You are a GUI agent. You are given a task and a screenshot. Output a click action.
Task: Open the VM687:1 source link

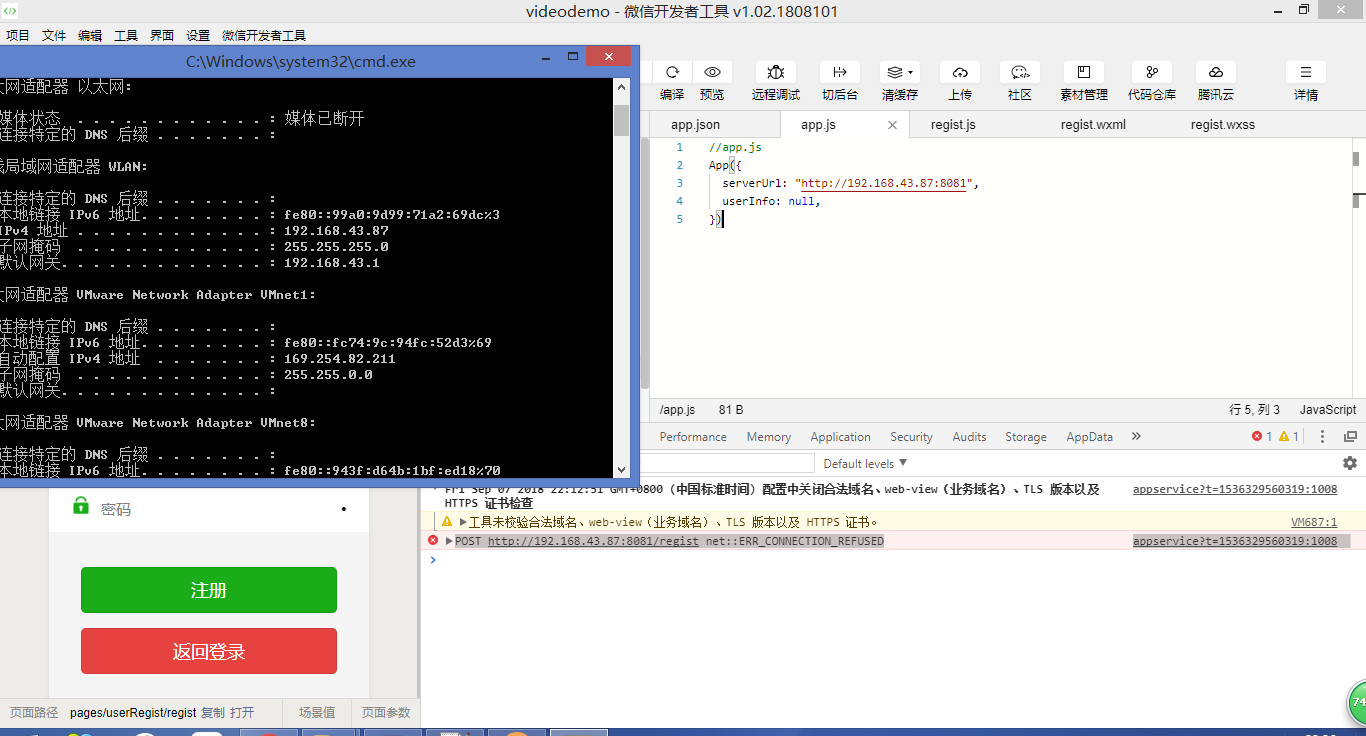(x=1314, y=522)
